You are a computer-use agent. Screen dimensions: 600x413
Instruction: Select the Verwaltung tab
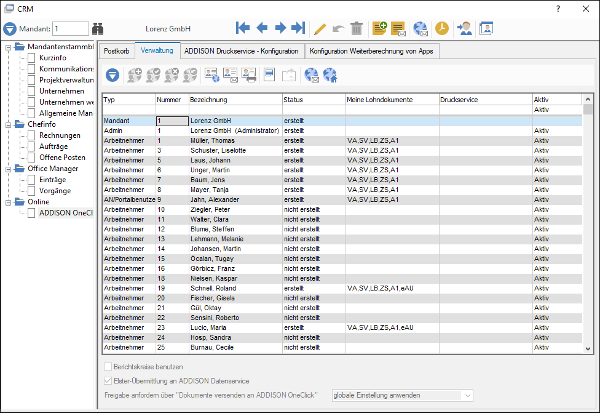pos(157,50)
